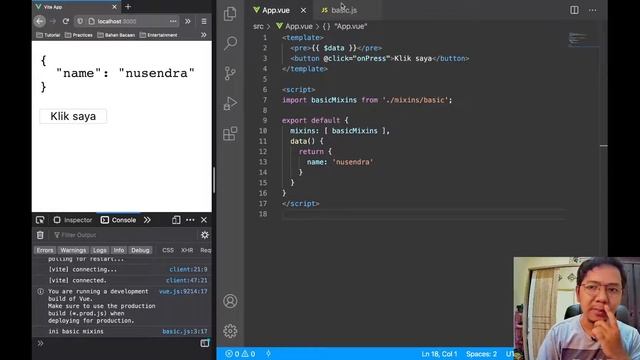Switch to the Inspector devtools tab
This screenshot has width=640, height=360.
73,220
